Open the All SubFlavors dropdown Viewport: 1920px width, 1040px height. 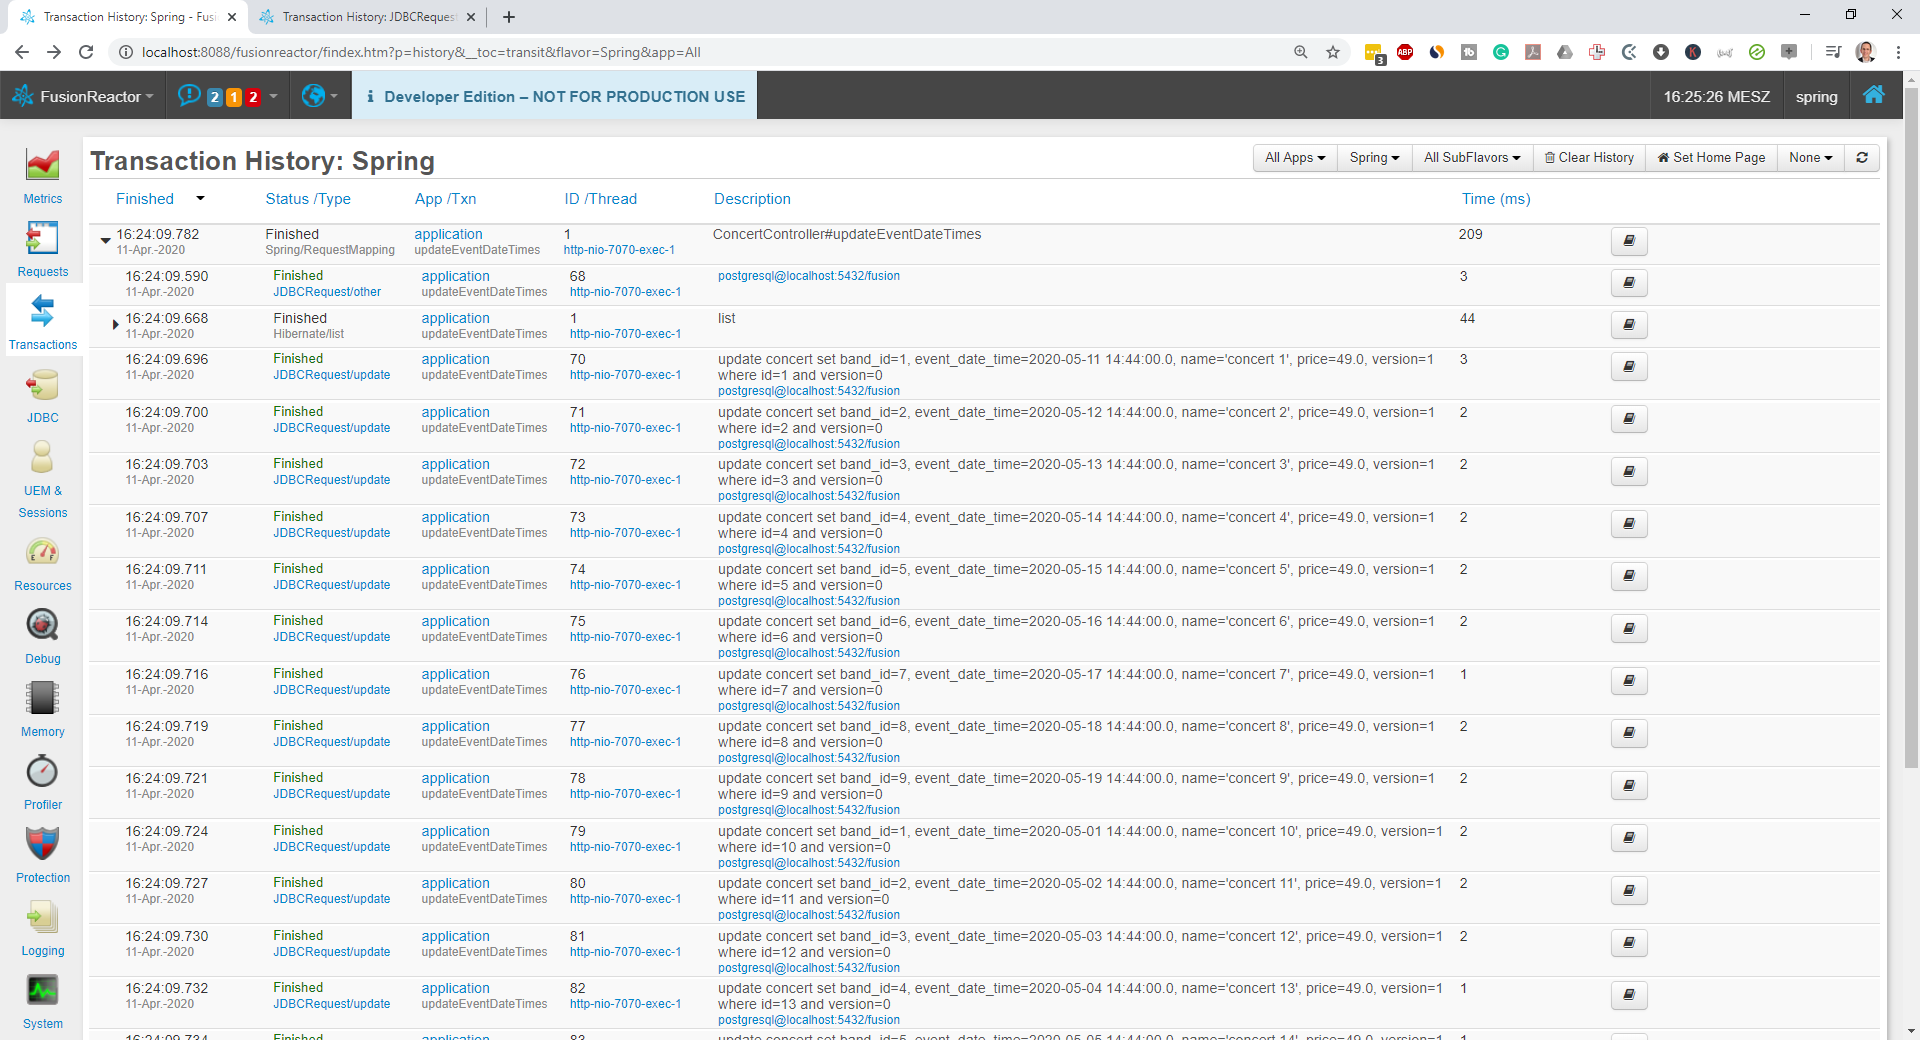coord(1471,158)
